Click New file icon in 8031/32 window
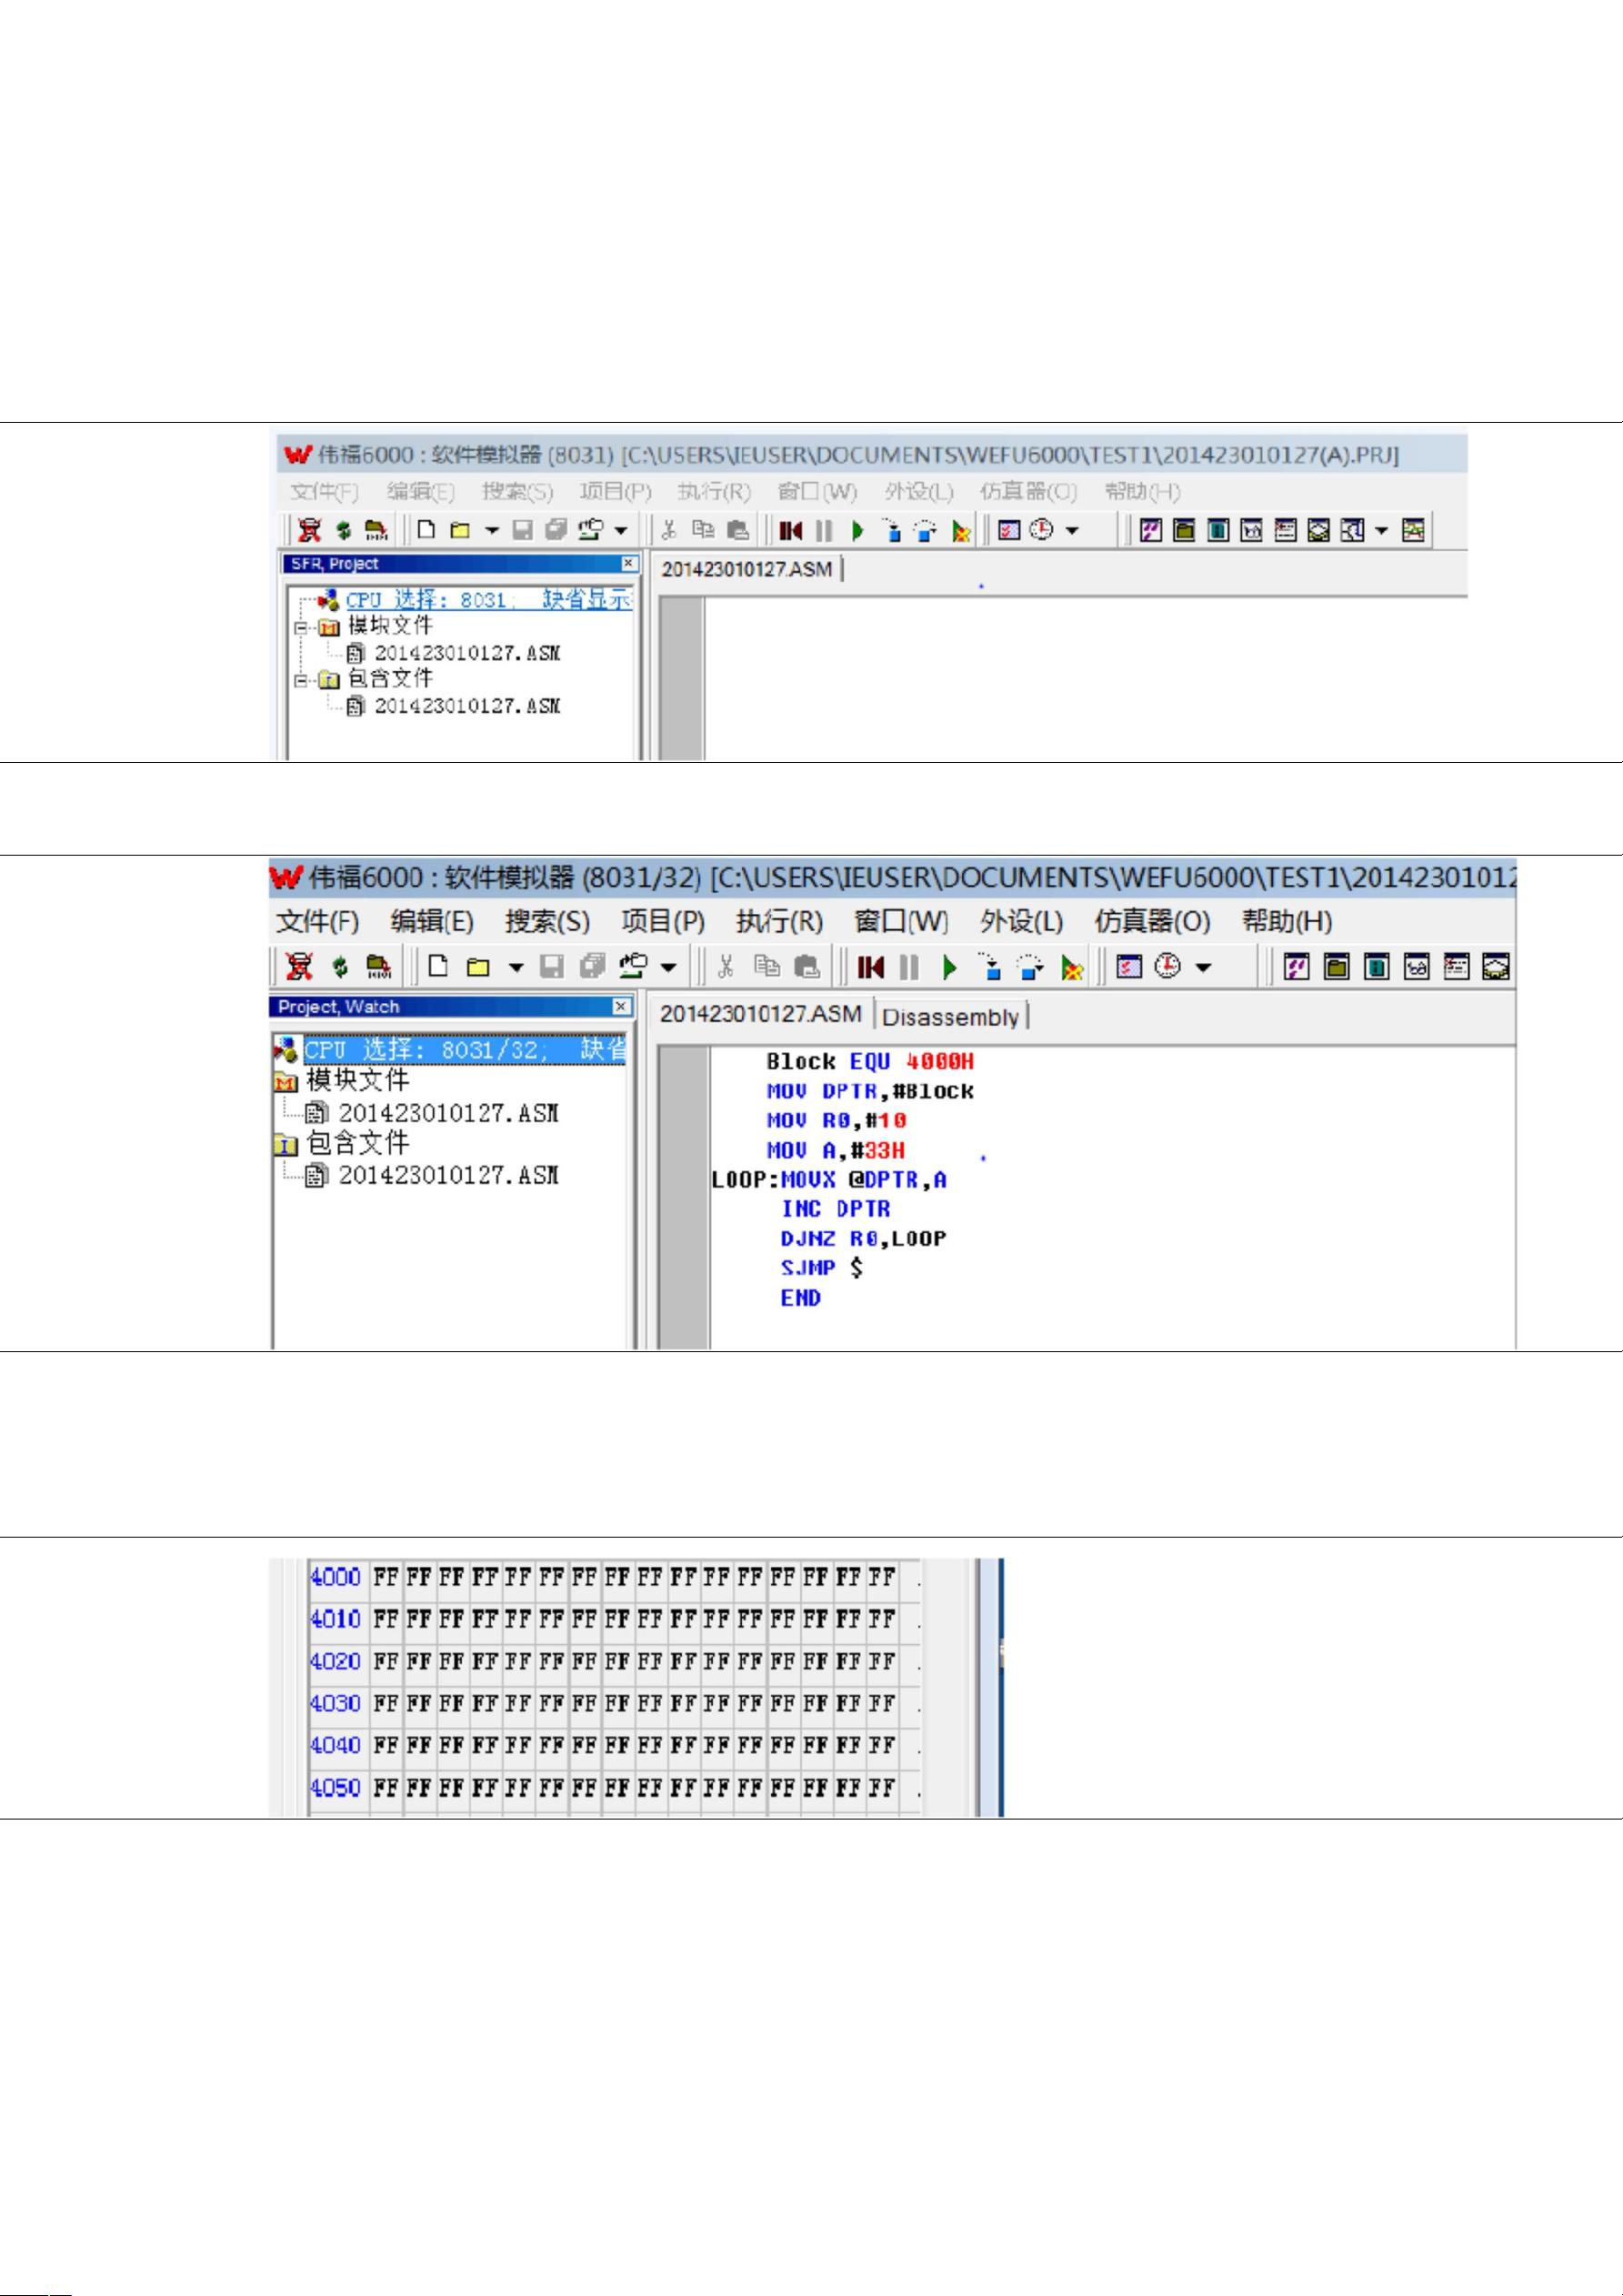The image size is (1623, 2296). tap(438, 966)
